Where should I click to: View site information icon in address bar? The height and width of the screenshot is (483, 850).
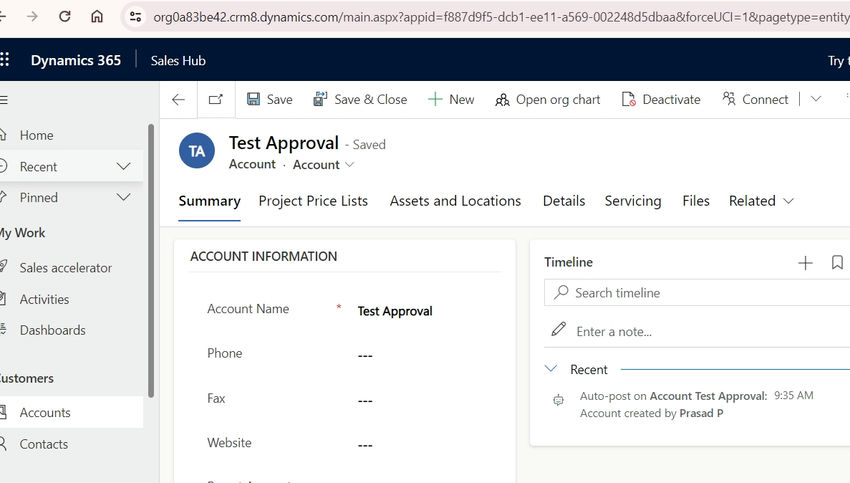pos(136,17)
